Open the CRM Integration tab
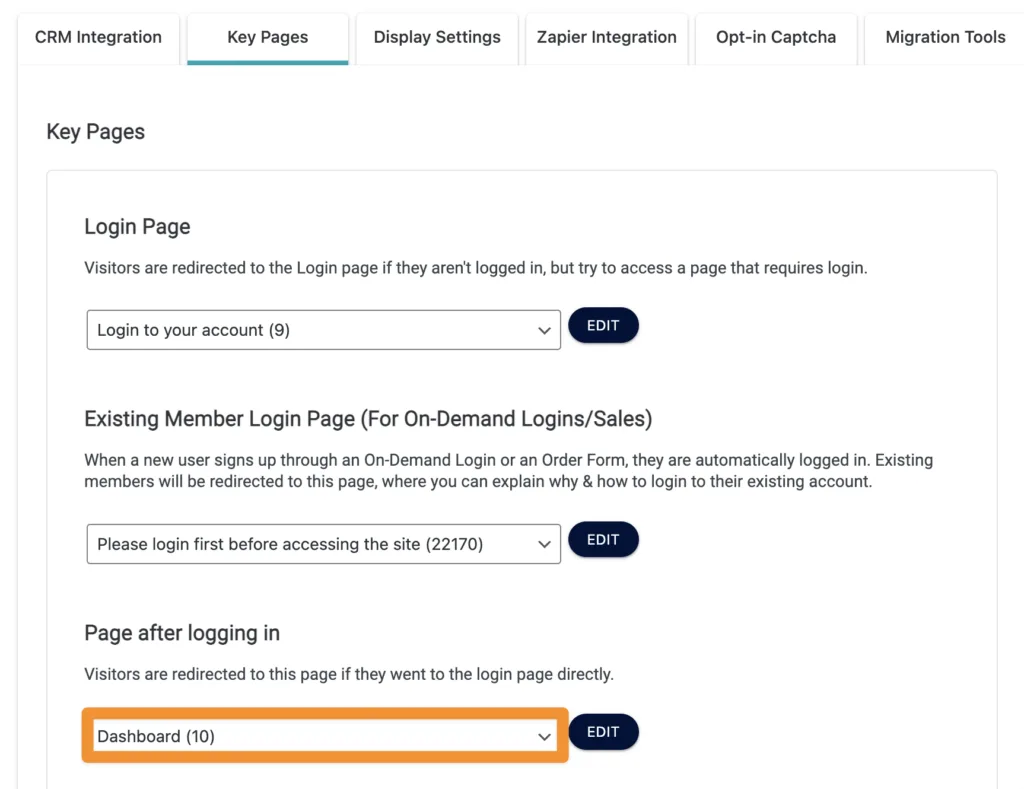This screenshot has height=789, width=1024. [97, 37]
